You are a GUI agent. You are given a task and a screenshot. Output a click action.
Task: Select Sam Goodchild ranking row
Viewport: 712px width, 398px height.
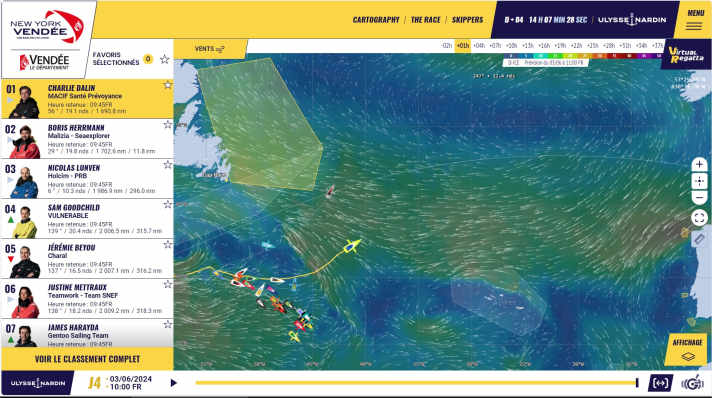[87, 219]
